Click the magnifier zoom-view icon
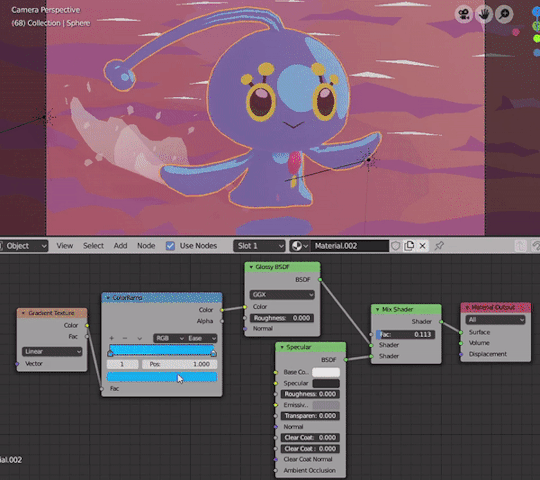Image resolution: width=540 pixels, height=480 pixels. tap(504, 14)
